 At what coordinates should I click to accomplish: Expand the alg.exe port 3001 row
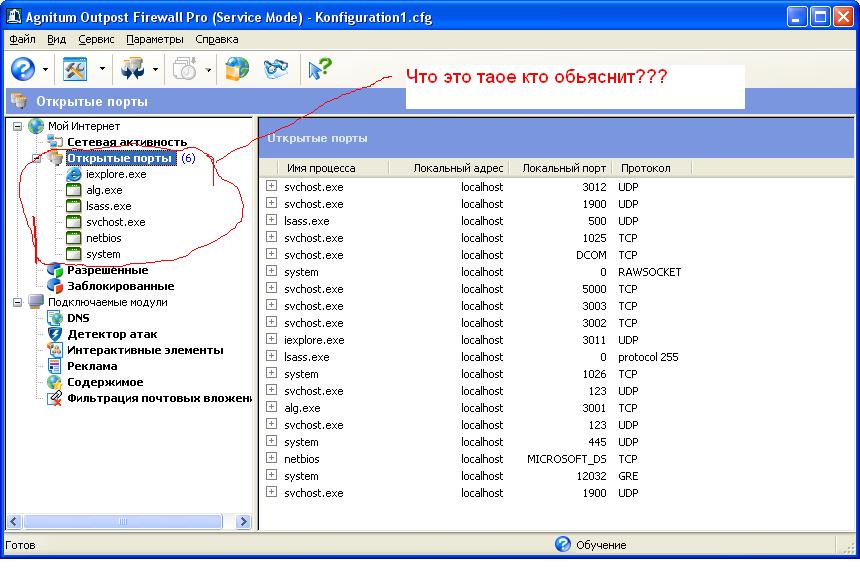(271, 407)
